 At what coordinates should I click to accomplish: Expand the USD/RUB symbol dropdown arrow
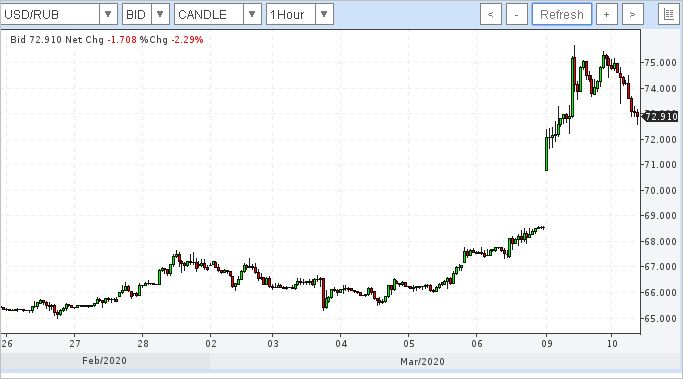point(108,14)
